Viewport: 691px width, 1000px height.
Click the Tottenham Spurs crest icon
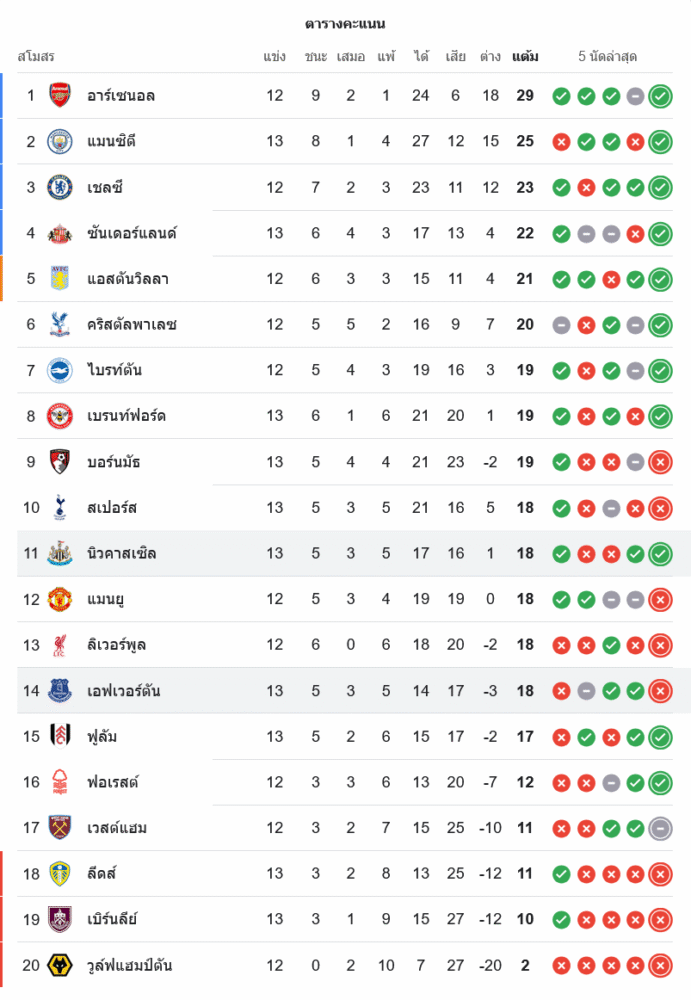(x=60, y=508)
